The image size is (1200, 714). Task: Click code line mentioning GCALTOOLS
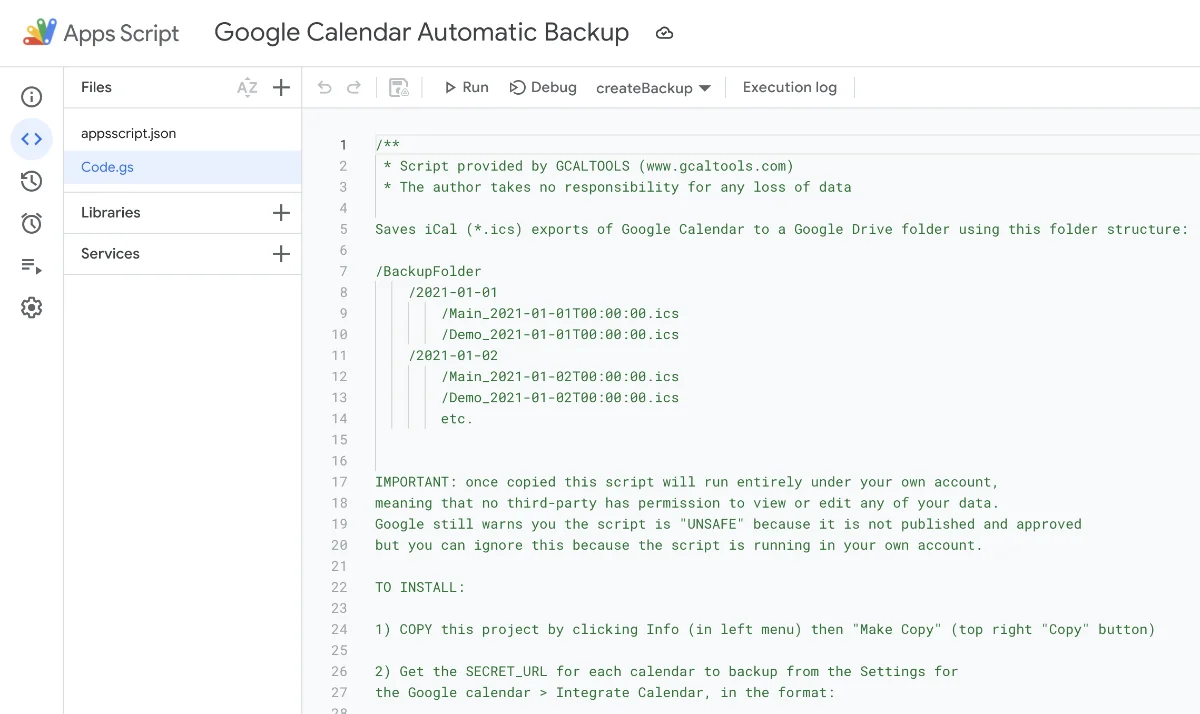click(588, 166)
